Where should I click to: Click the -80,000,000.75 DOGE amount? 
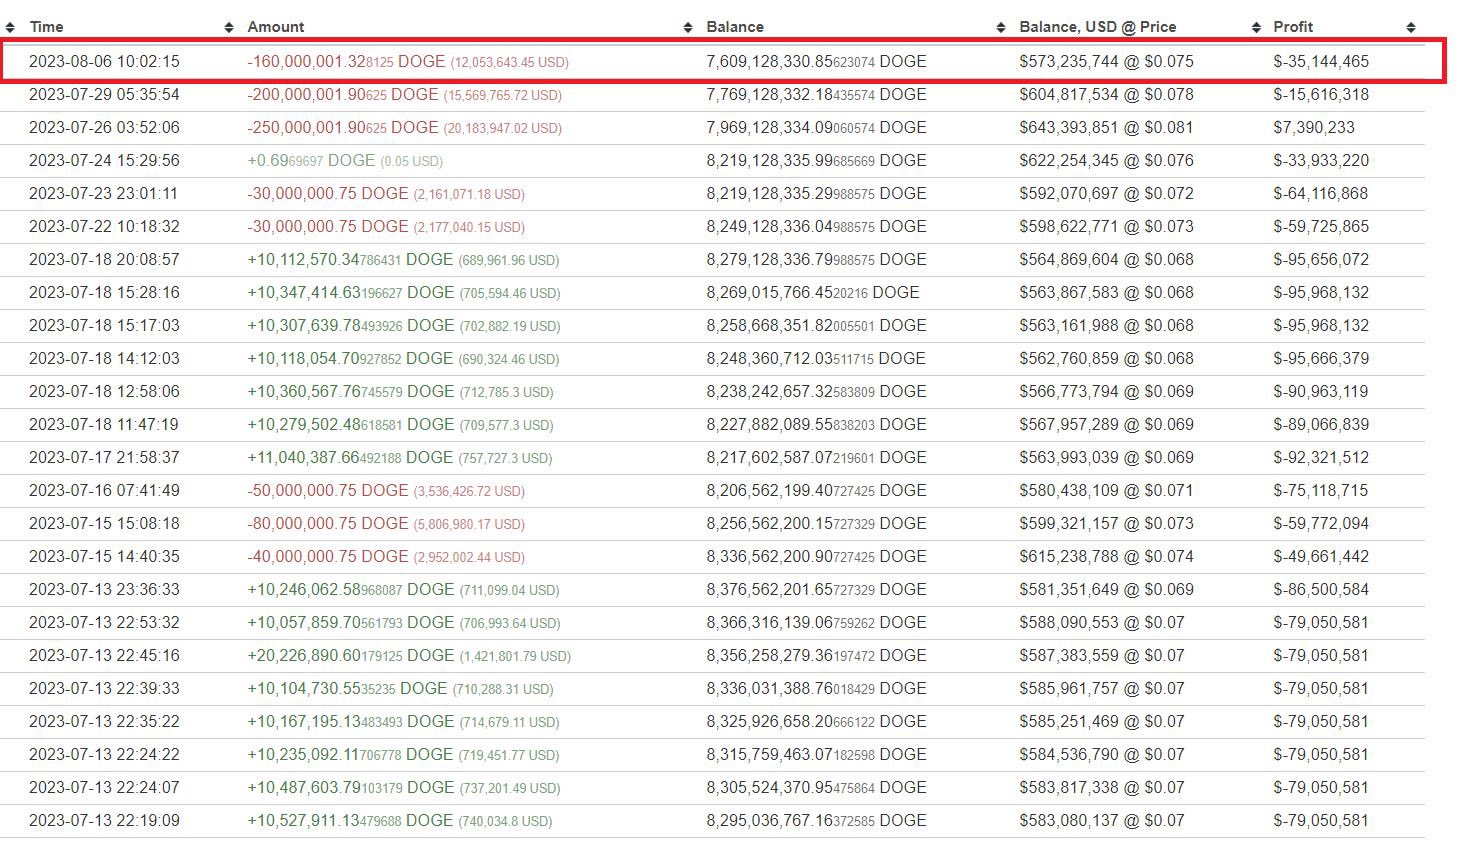click(x=328, y=524)
